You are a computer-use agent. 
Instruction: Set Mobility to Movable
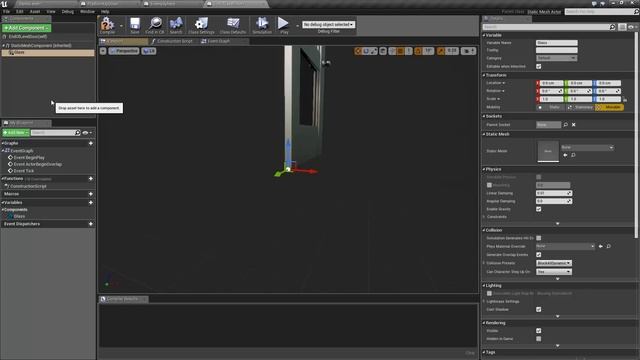[609, 107]
